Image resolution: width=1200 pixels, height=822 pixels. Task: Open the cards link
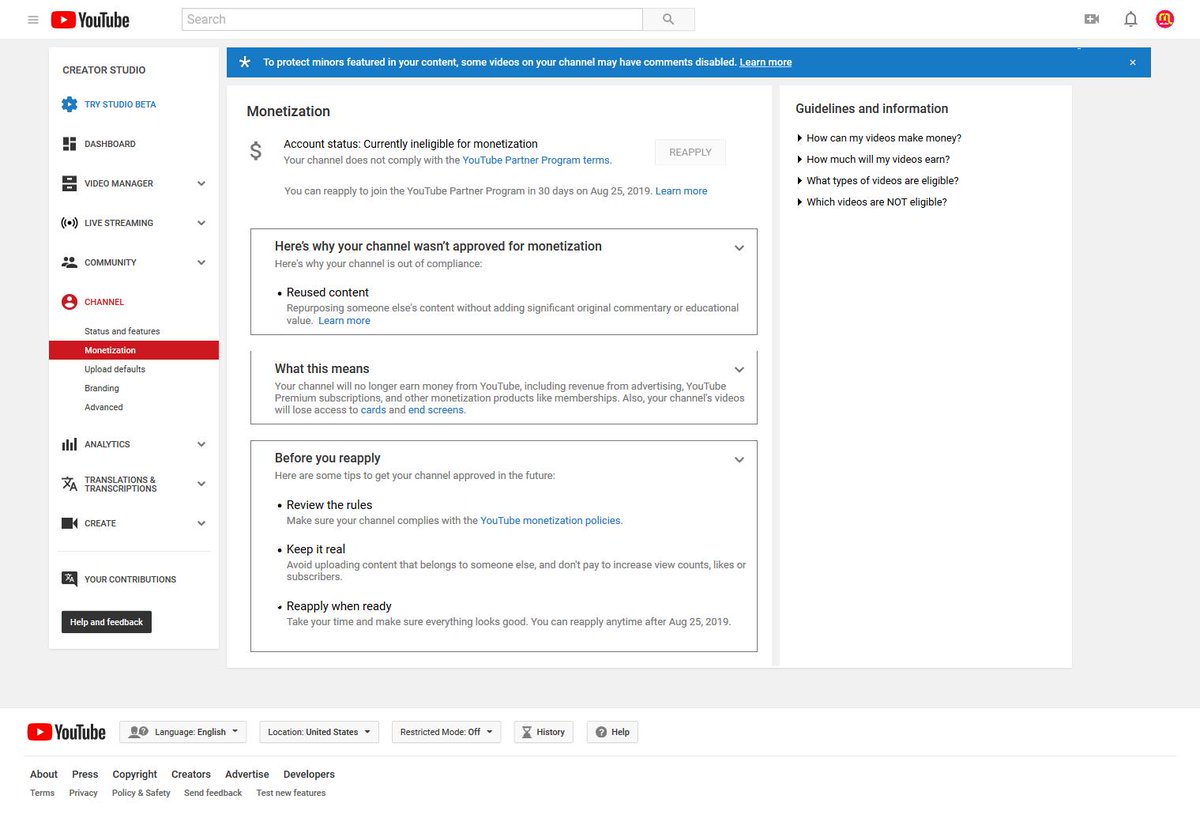pos(373,410)
